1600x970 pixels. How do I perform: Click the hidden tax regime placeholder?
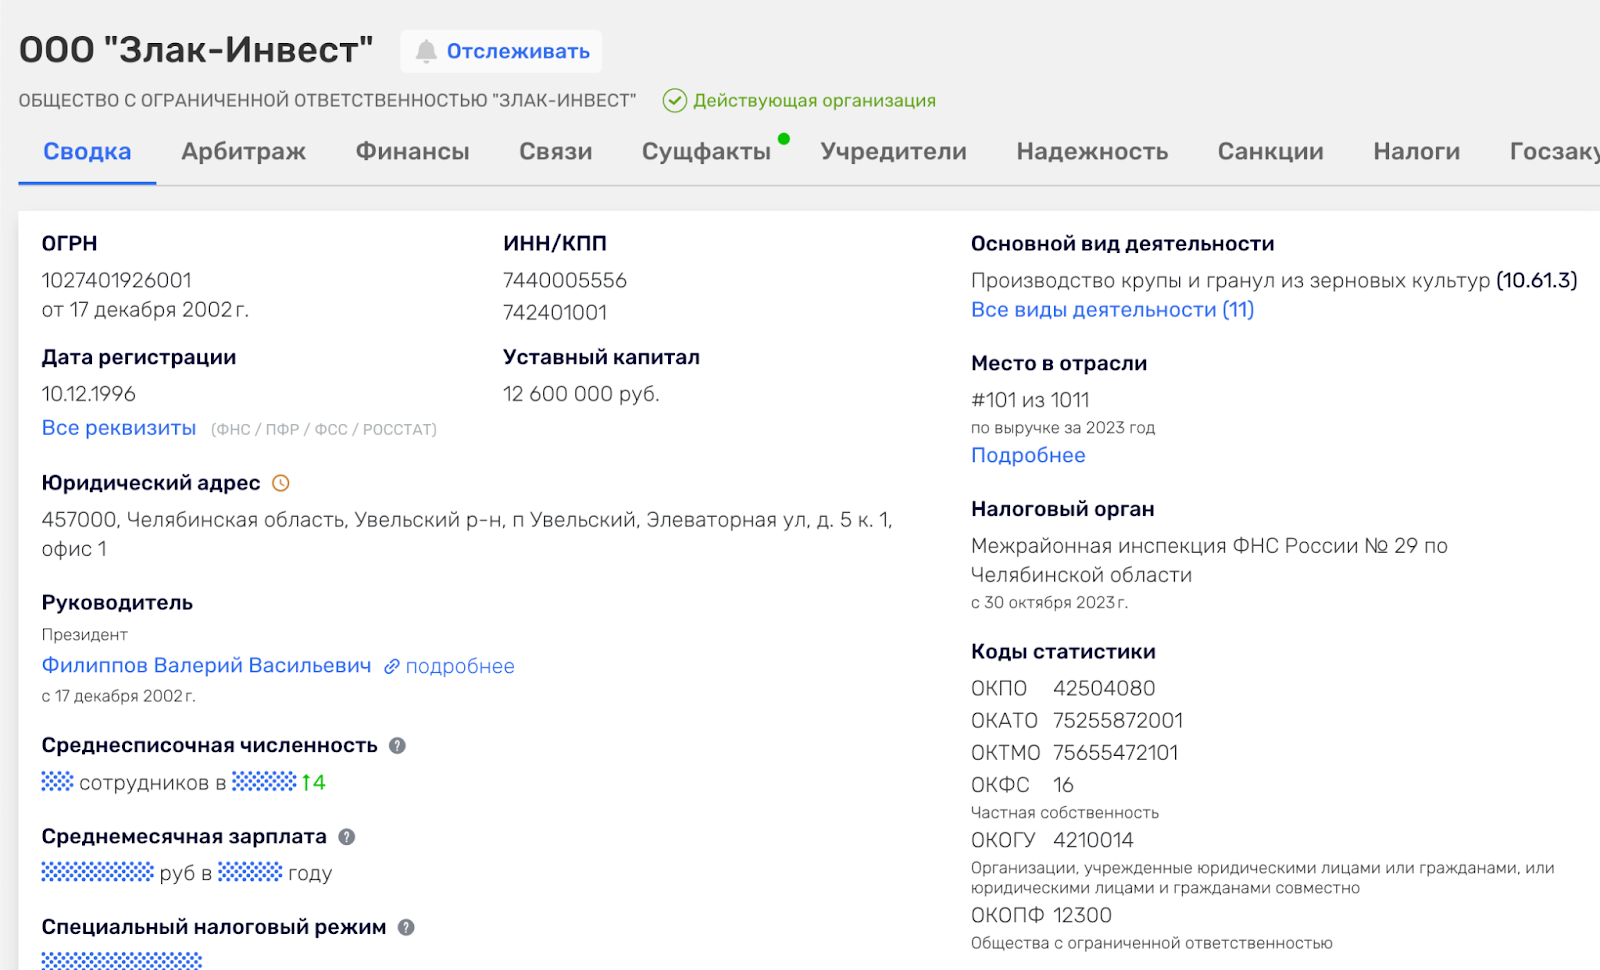(121, 960)
